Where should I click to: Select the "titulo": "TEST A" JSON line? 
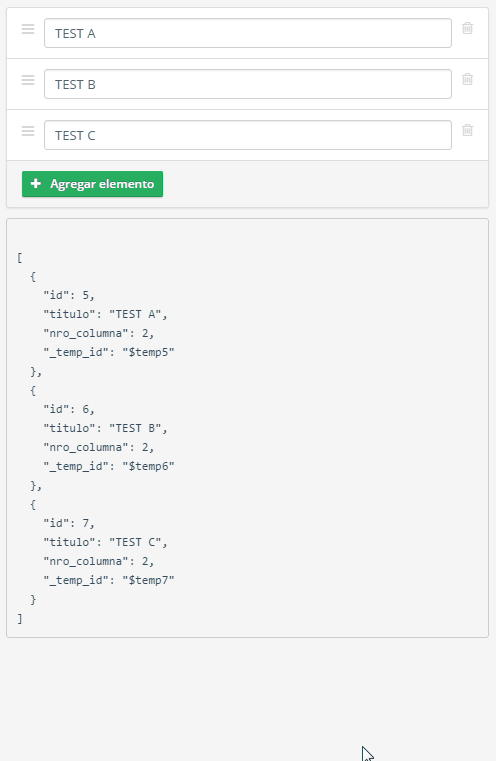[105, 314]
